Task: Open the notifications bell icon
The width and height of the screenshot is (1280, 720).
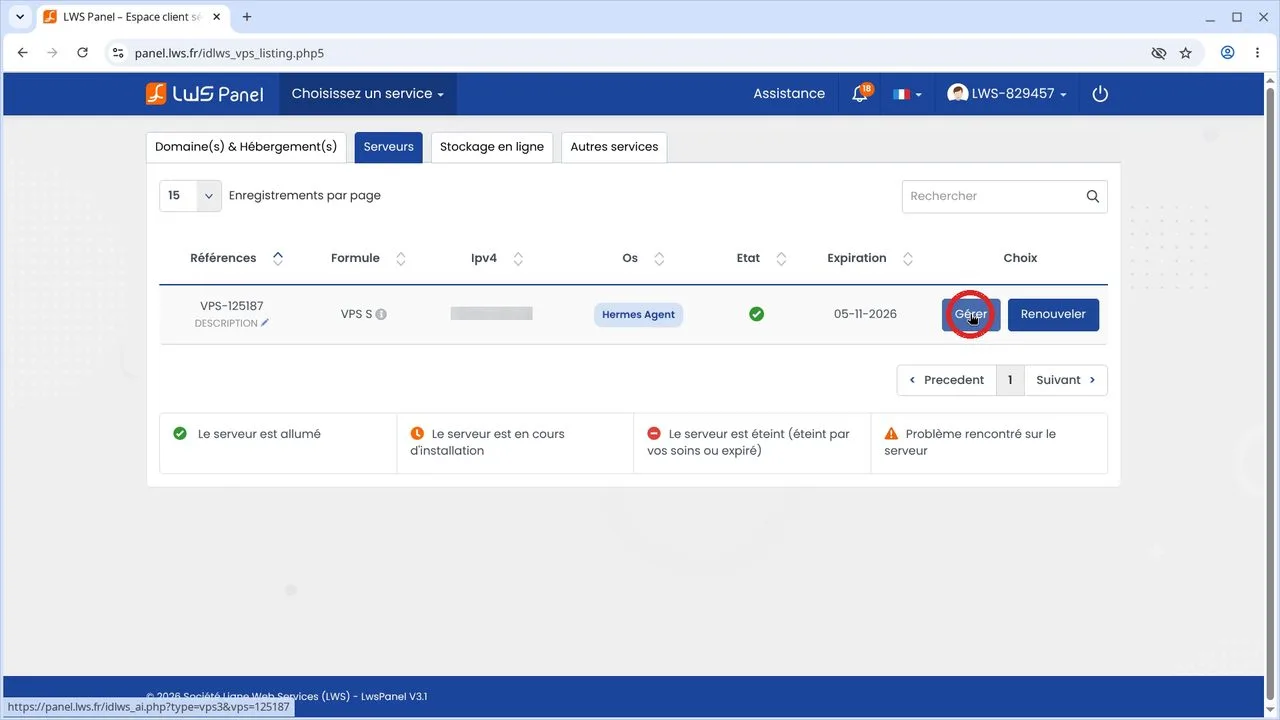Action: [860, 93]
